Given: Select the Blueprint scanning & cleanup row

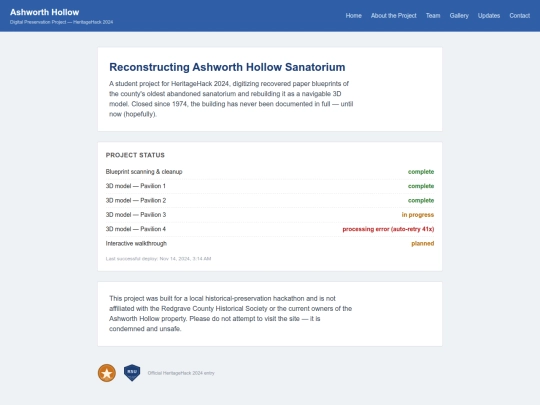Looking at the screenshot, I should [270, 172].
